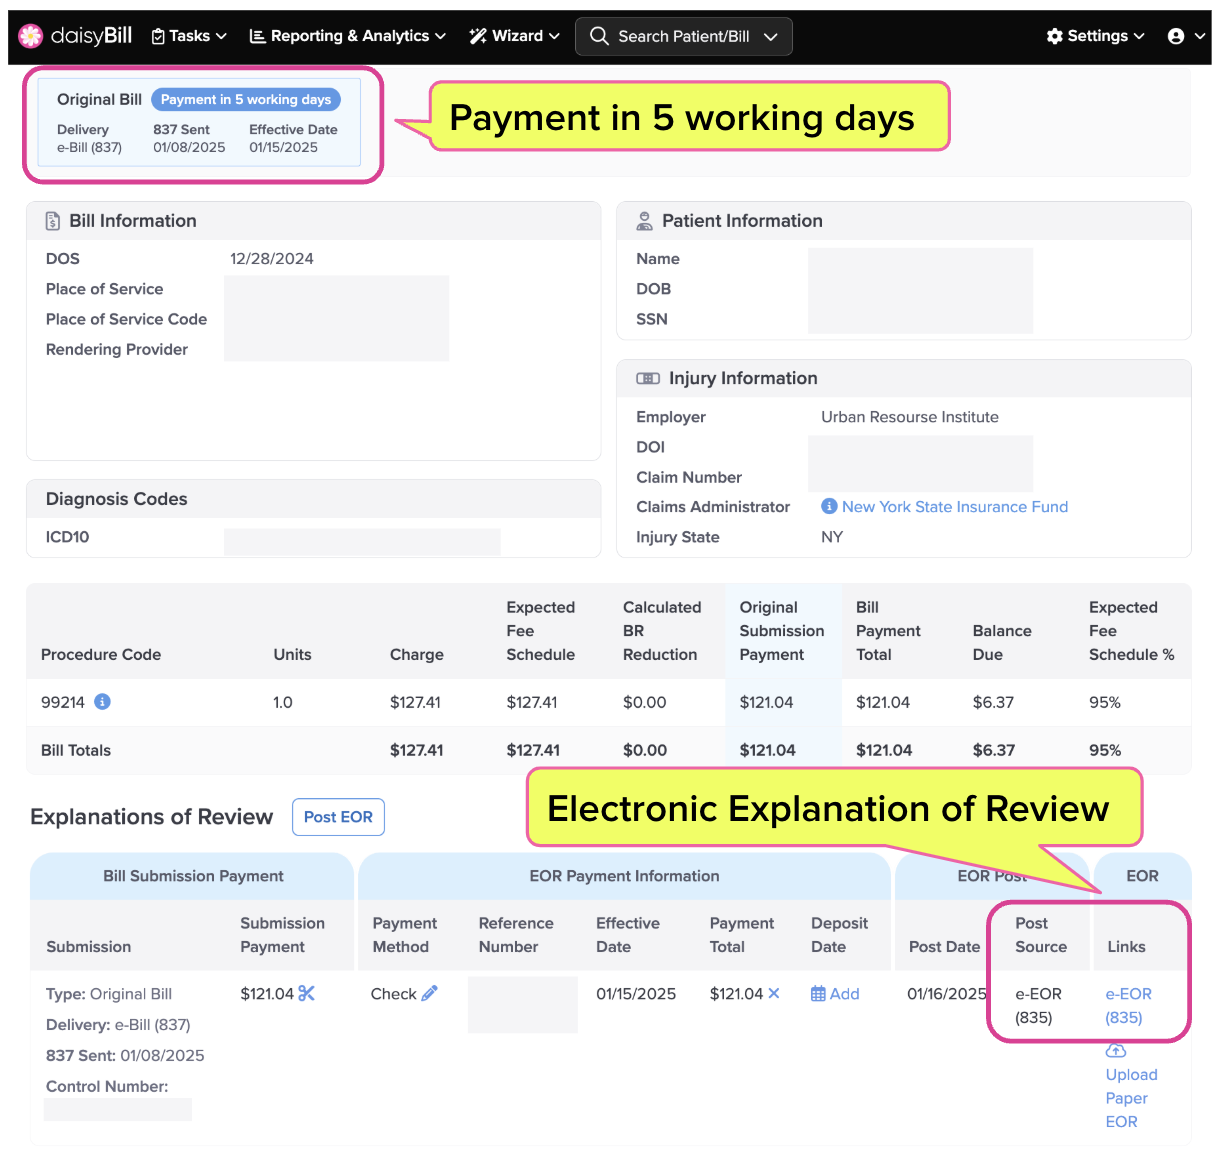Click the Balance Due $6.37 for 99214
This screenshot has width=1218, height=1154.
[x=994, y=702]
